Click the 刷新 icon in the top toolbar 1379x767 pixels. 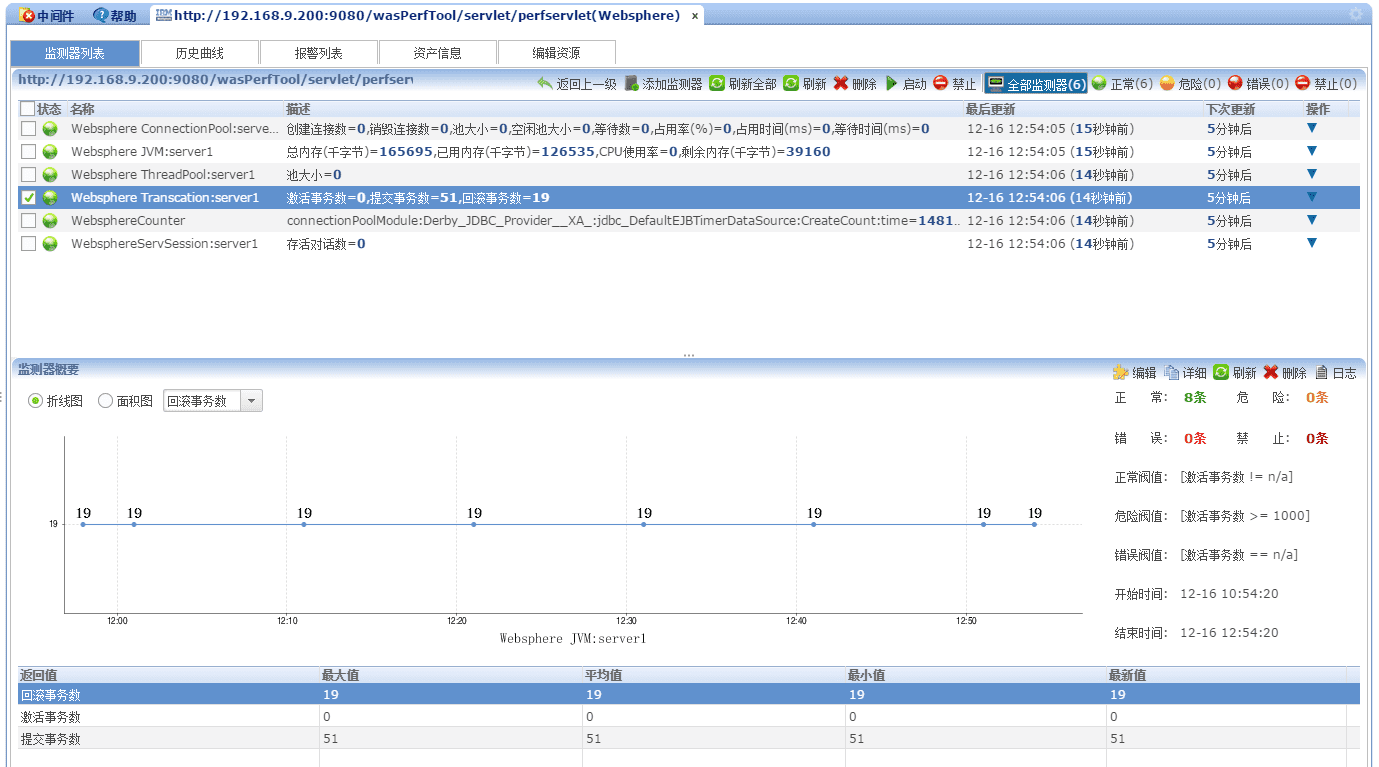point(791,84)
